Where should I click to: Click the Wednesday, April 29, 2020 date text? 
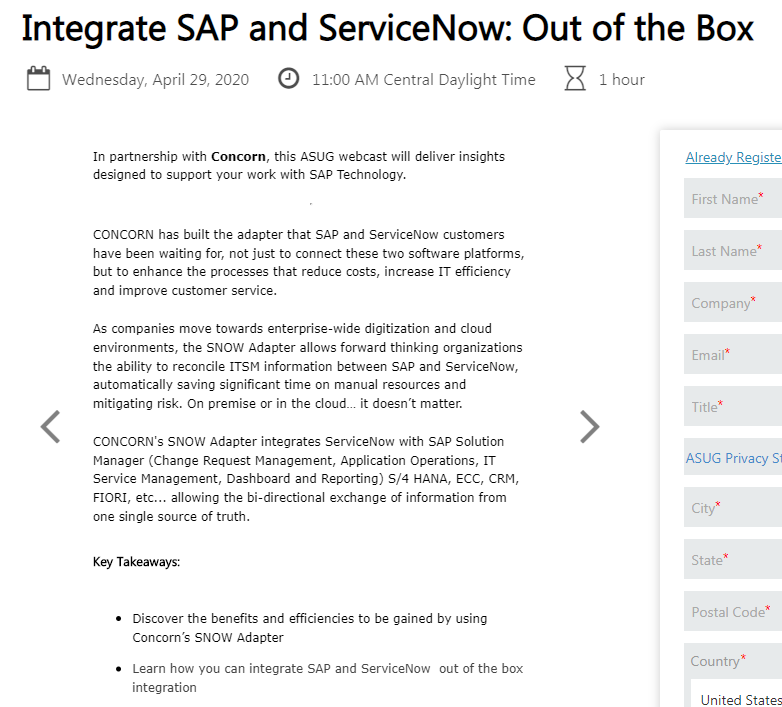[155, 80]
